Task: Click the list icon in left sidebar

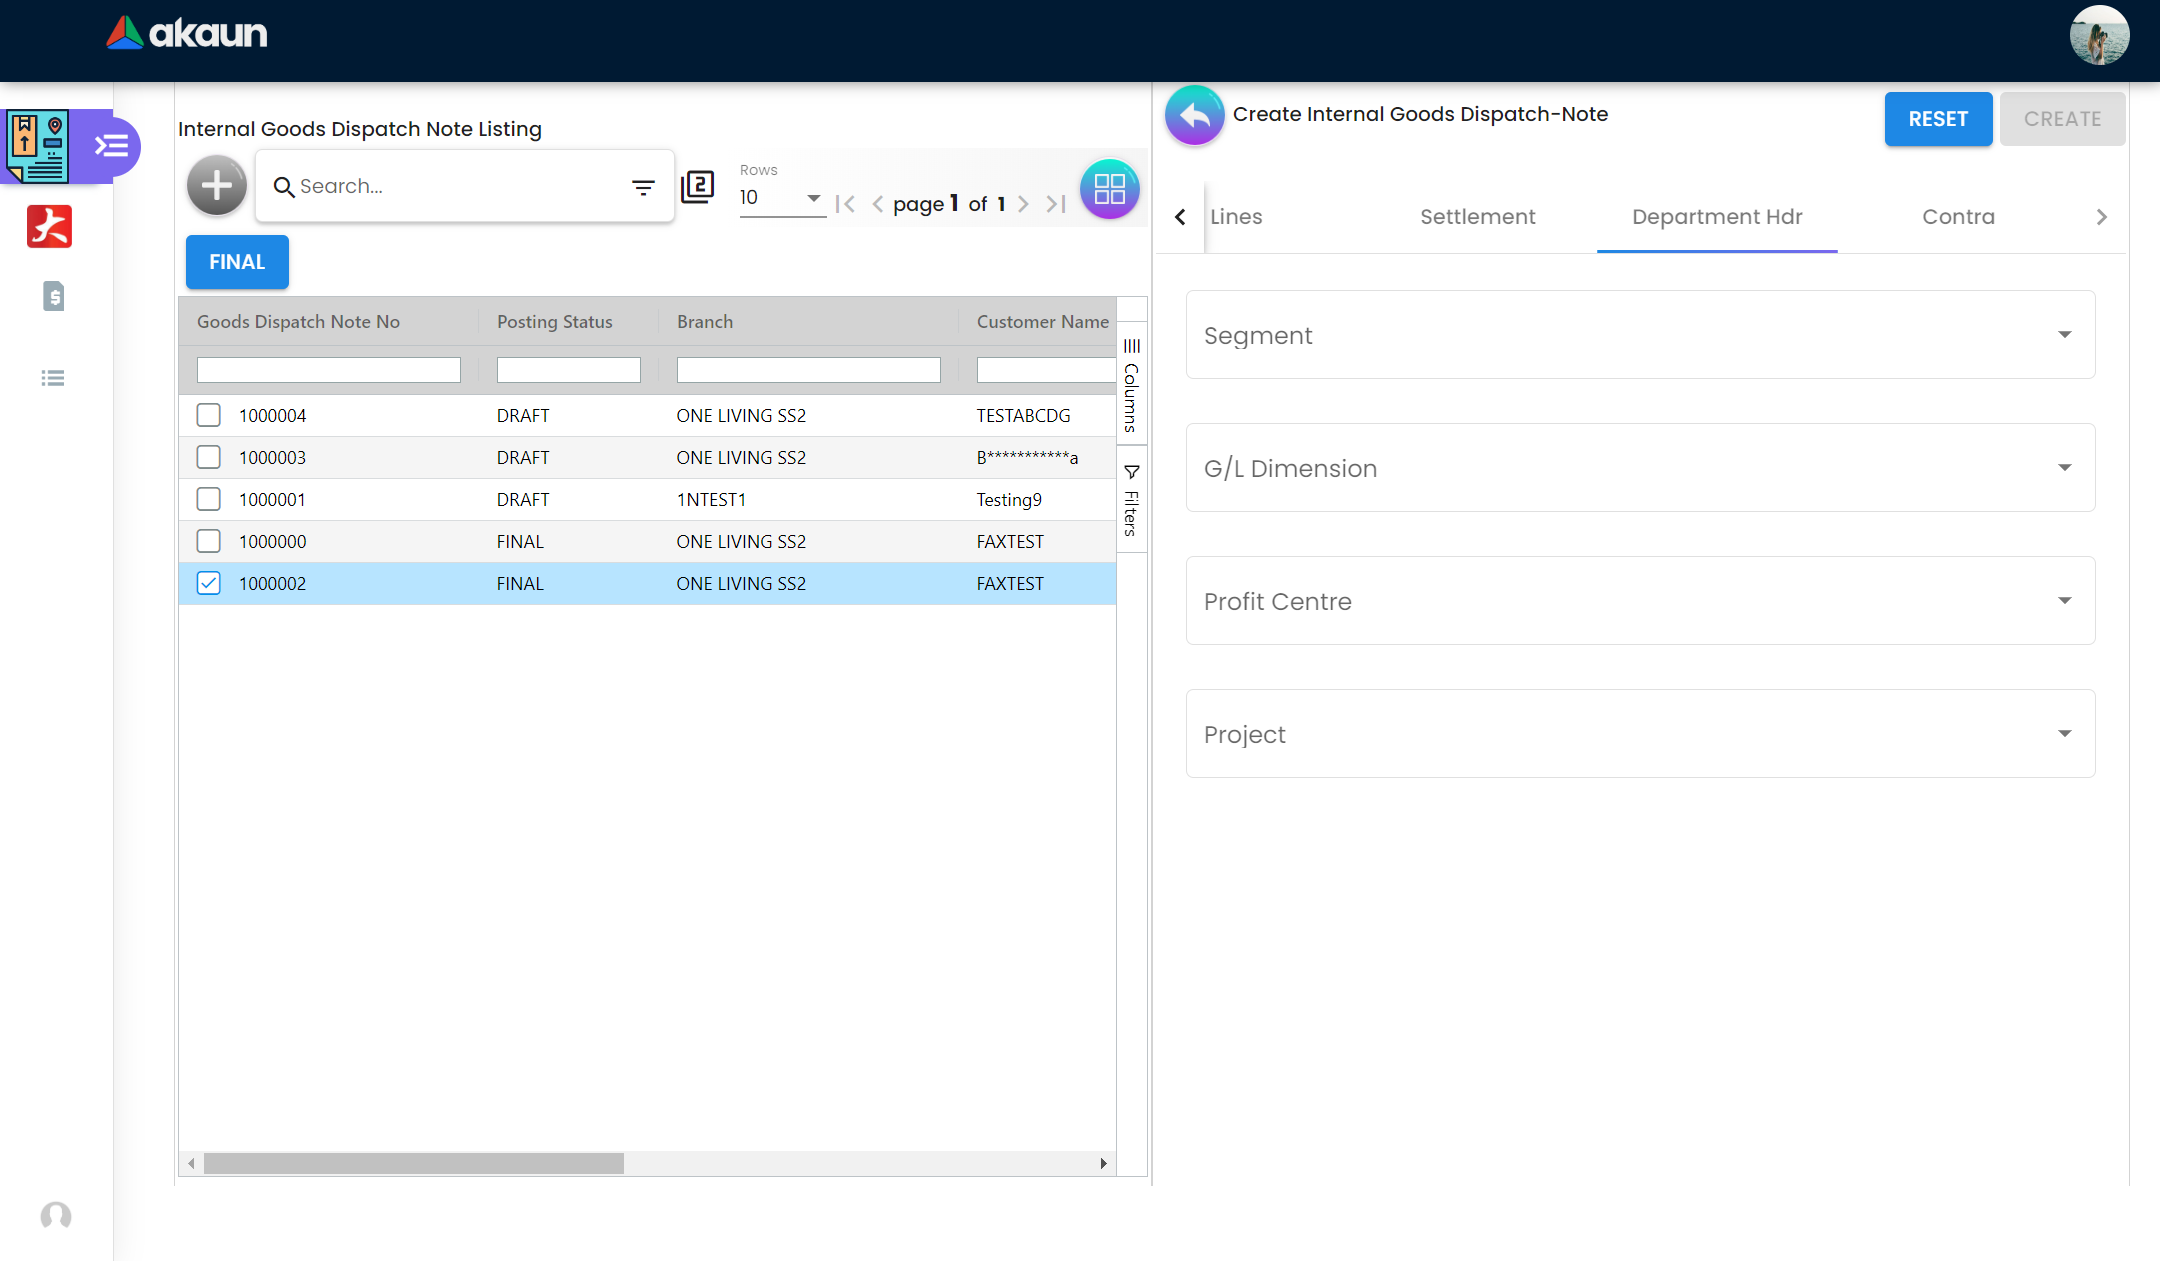Action: (53, 378)
